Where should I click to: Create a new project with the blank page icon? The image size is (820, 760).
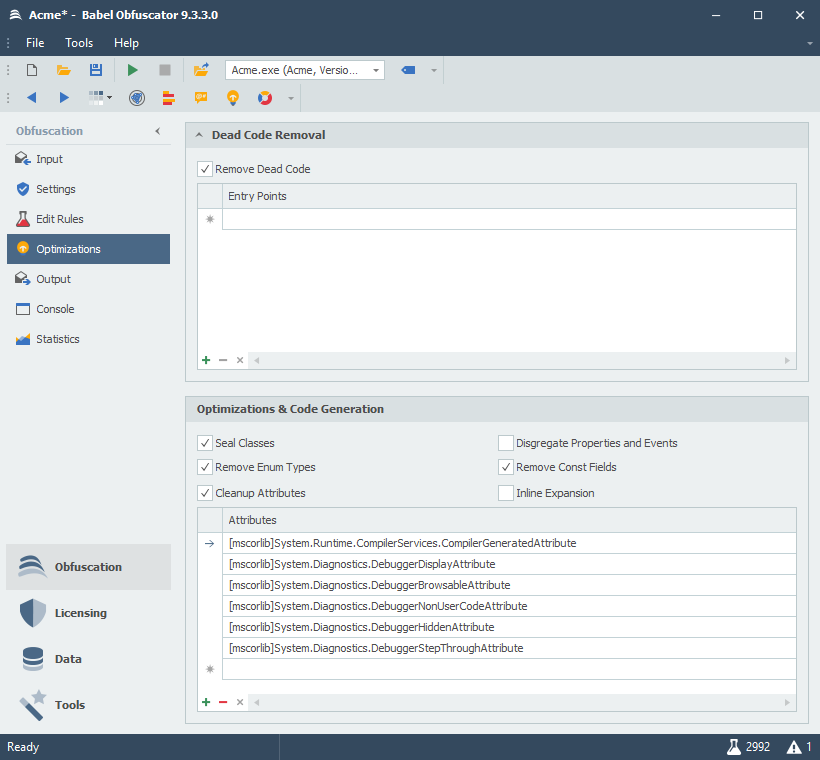[x=32, y=70]
